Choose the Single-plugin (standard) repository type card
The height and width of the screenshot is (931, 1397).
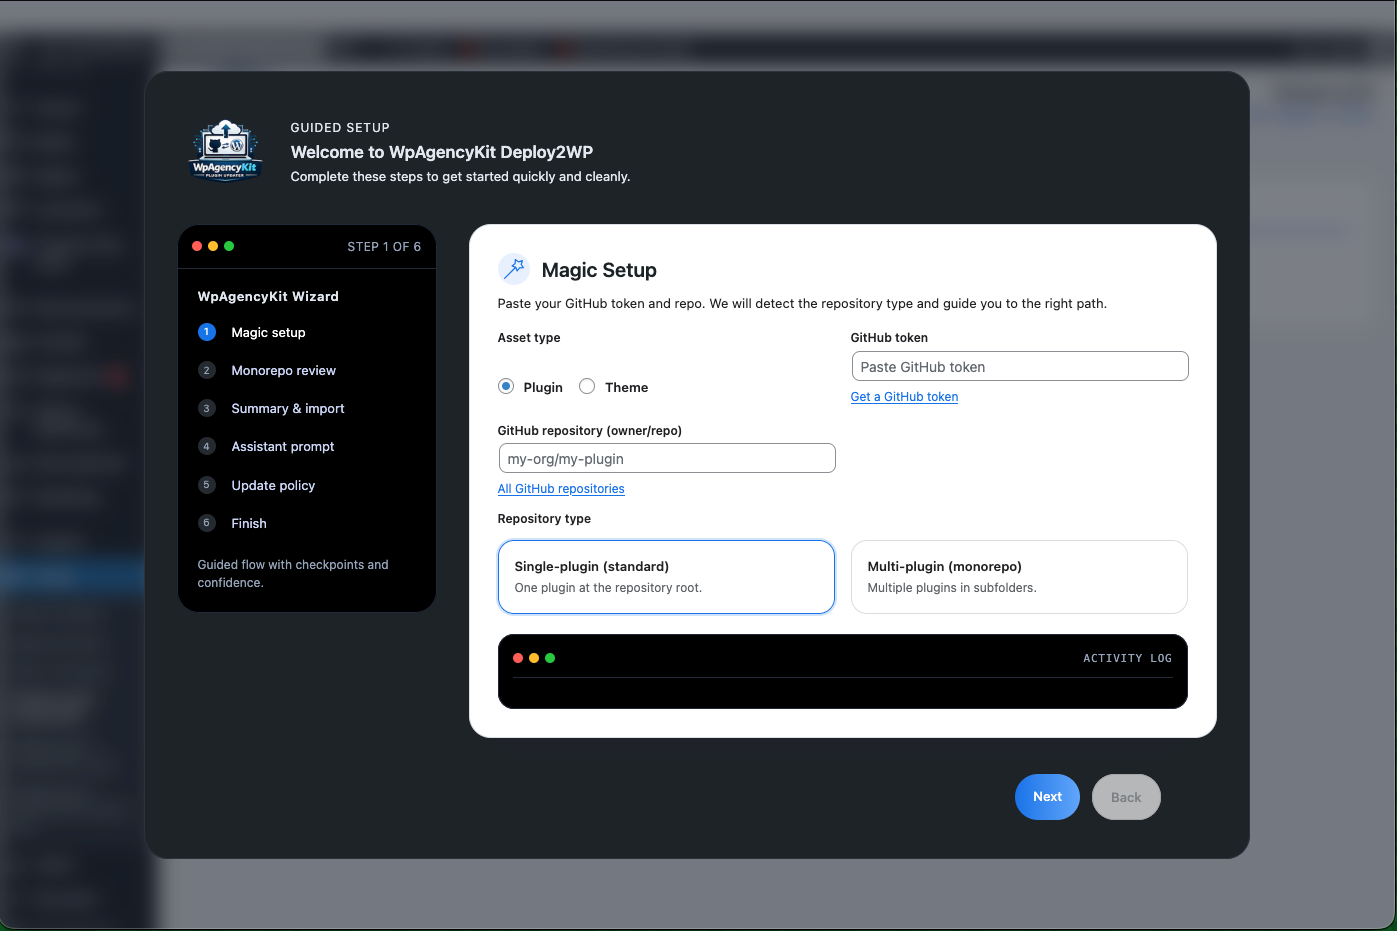[x=666, y=577]
